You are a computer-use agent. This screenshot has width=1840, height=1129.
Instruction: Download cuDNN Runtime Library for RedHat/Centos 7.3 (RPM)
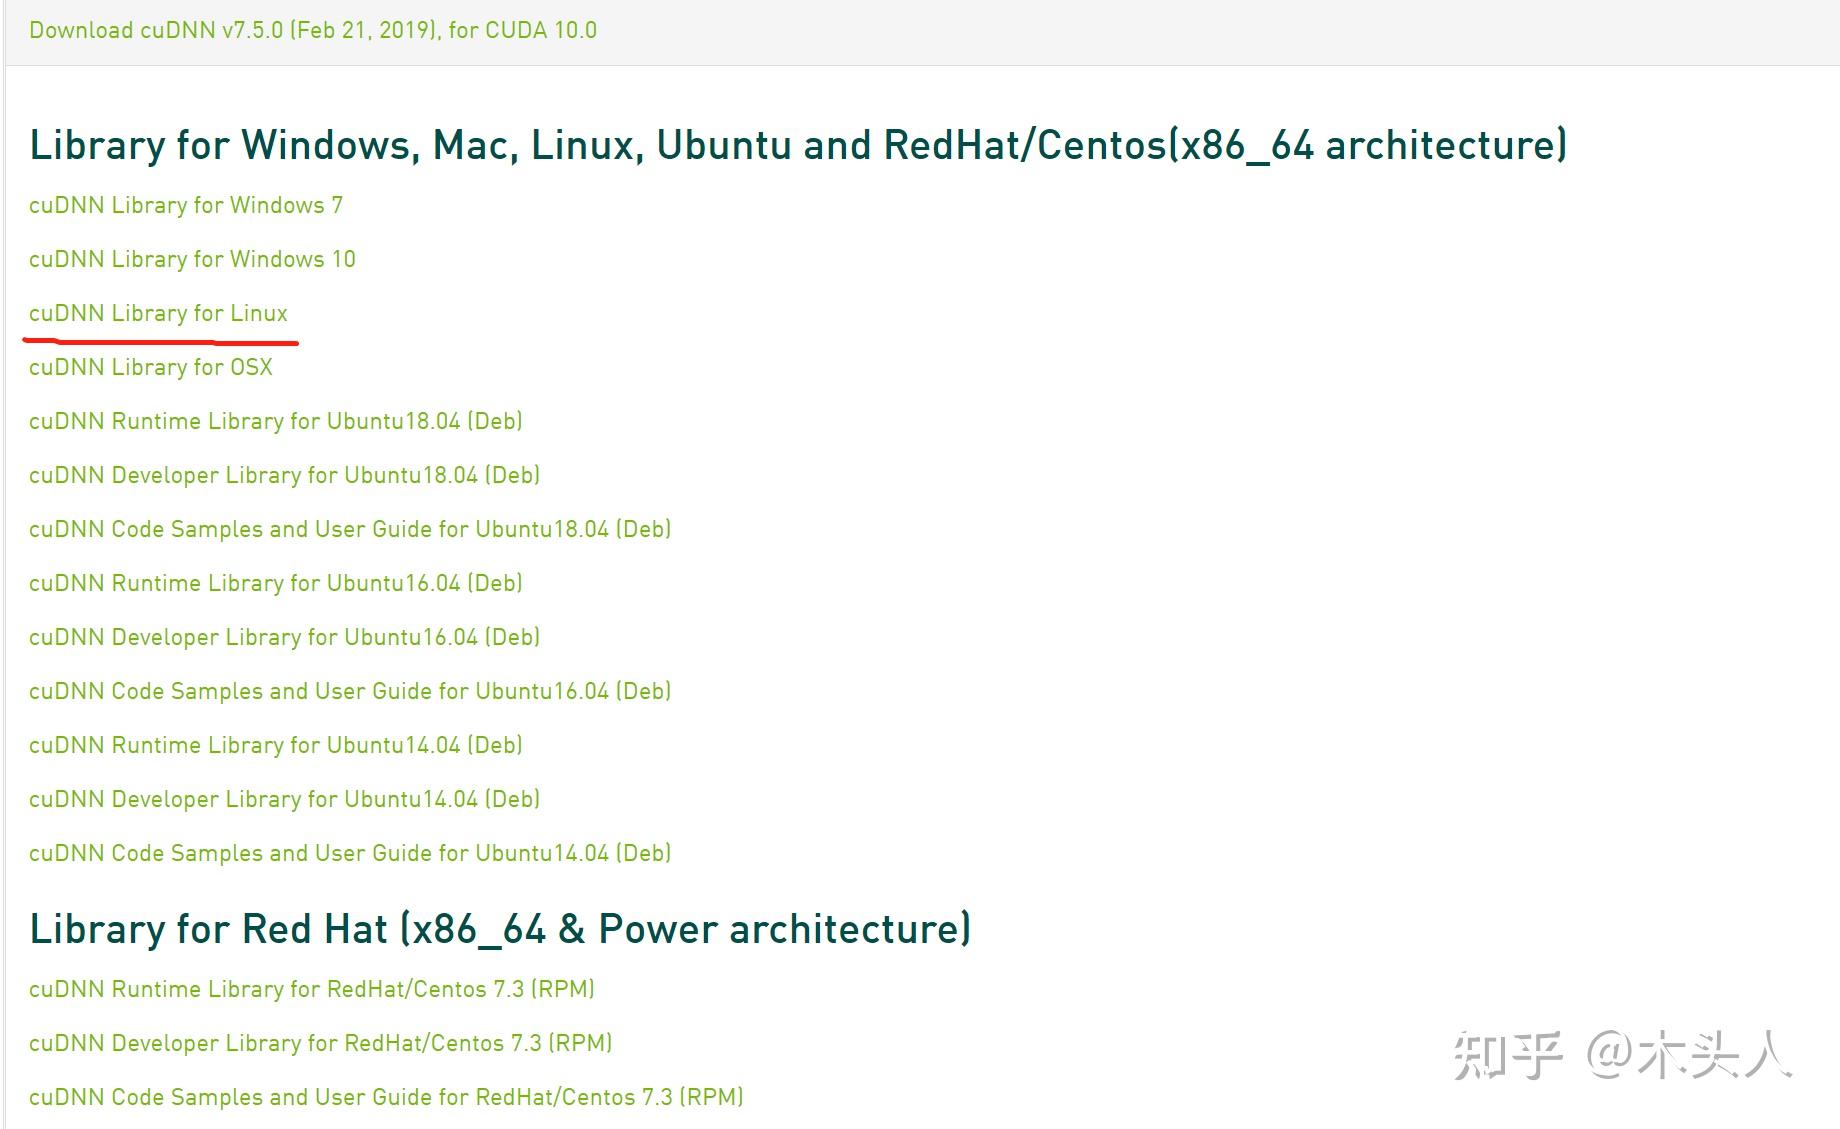pyautogui.click(x=312, y=989)
